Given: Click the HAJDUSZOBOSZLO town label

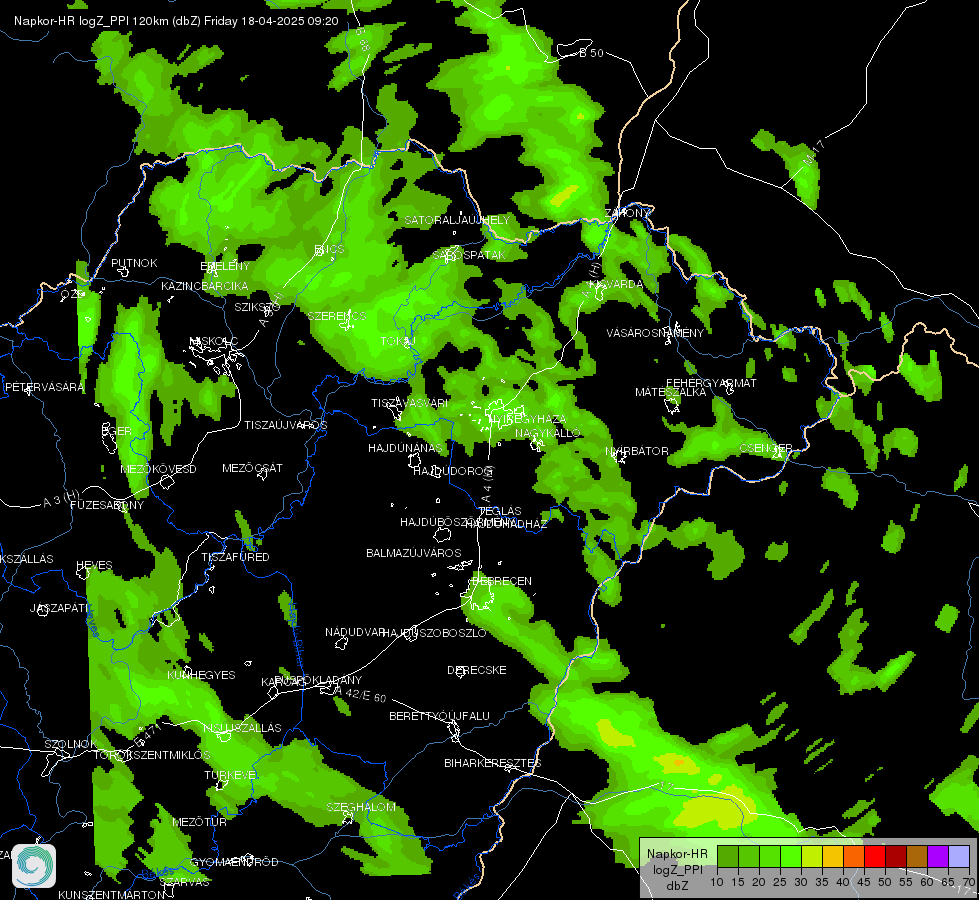Looking at the screenshot, I should click(435, 633).
